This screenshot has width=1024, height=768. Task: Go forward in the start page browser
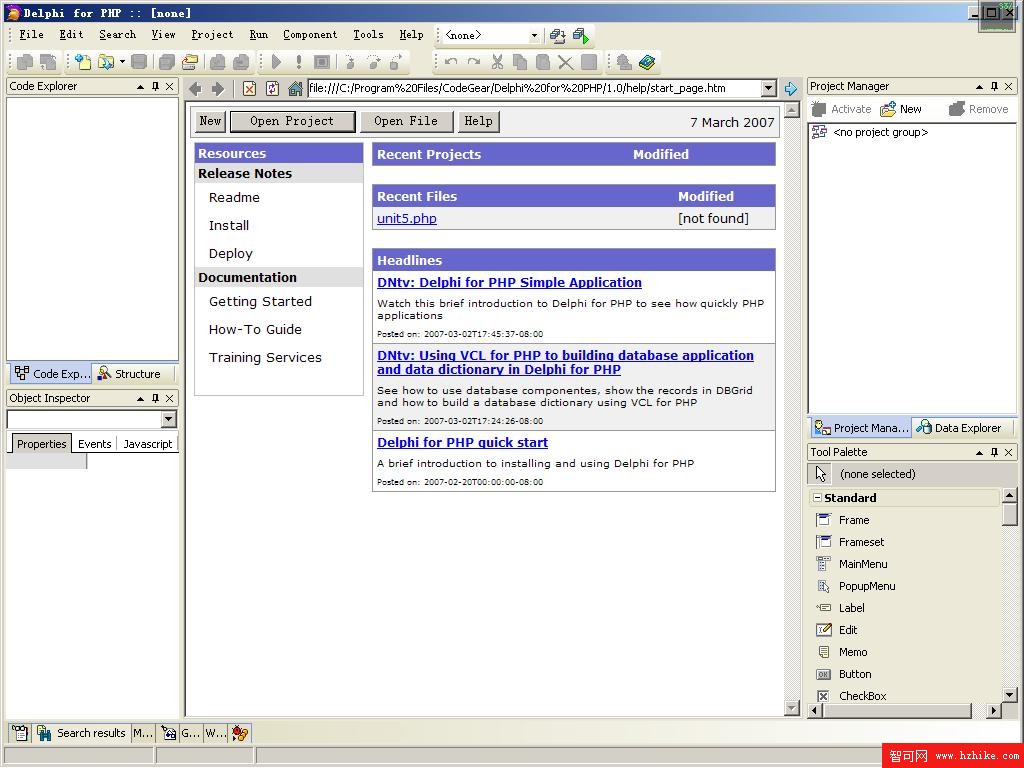tap(217, 89)
